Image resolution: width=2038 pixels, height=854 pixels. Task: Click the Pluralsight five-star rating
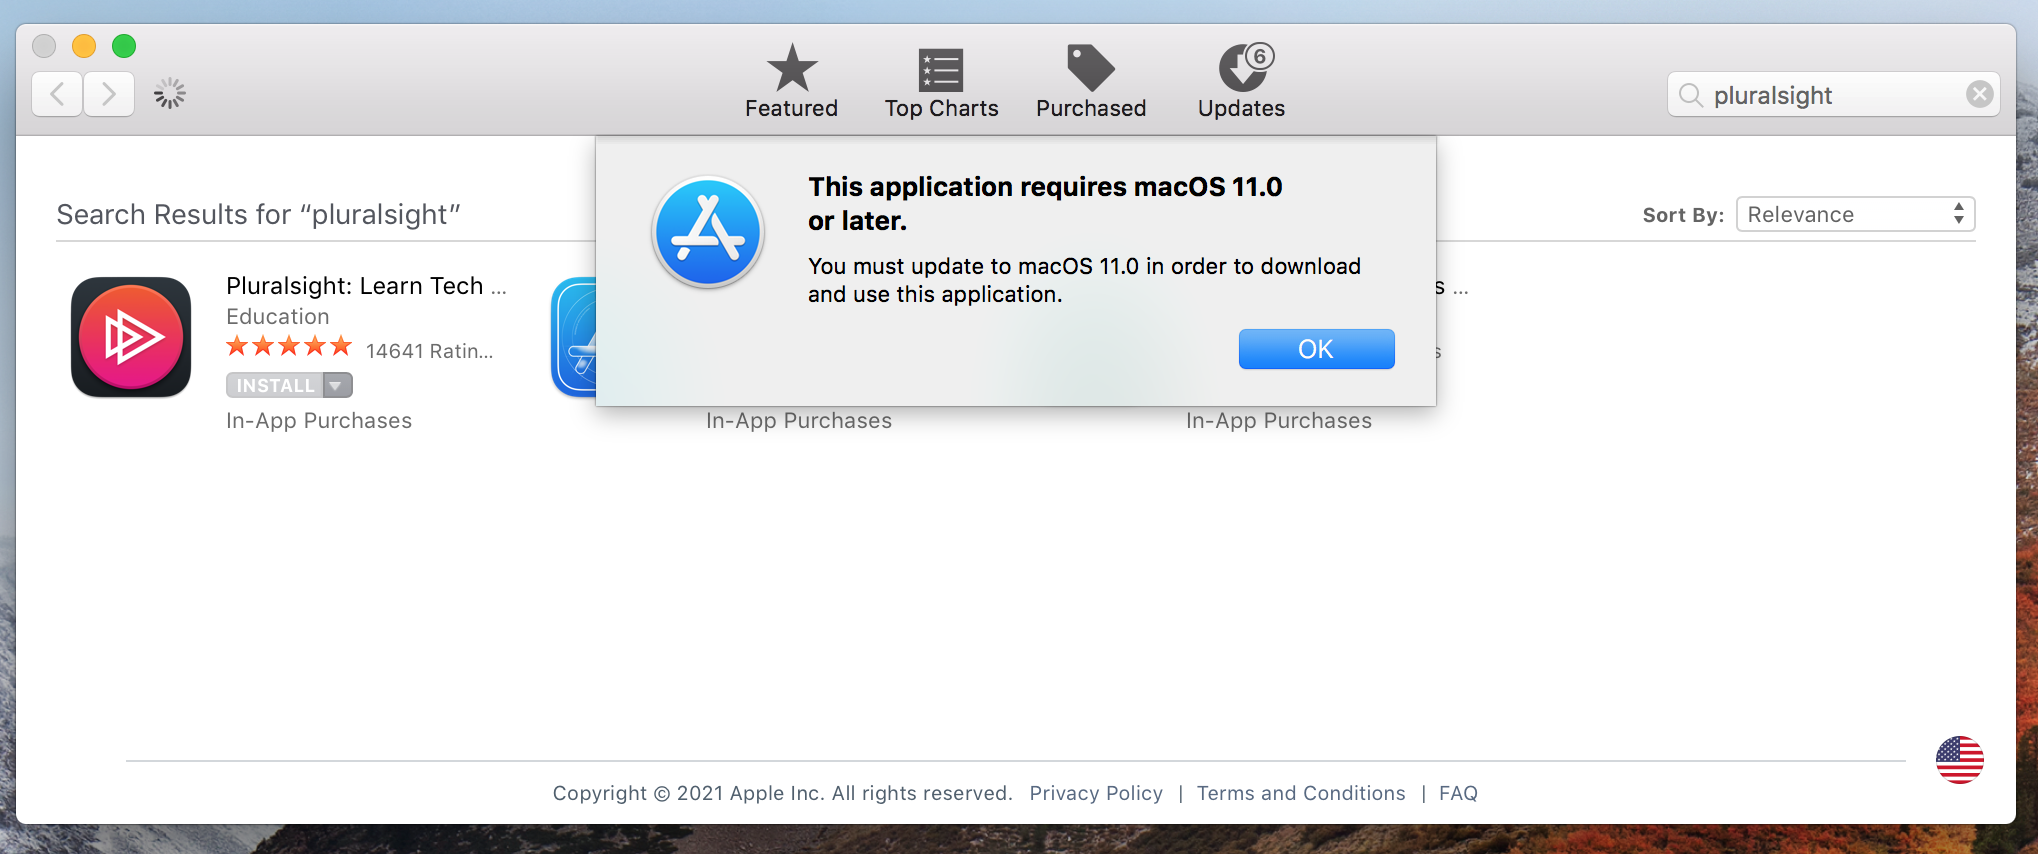click(289, 347)
